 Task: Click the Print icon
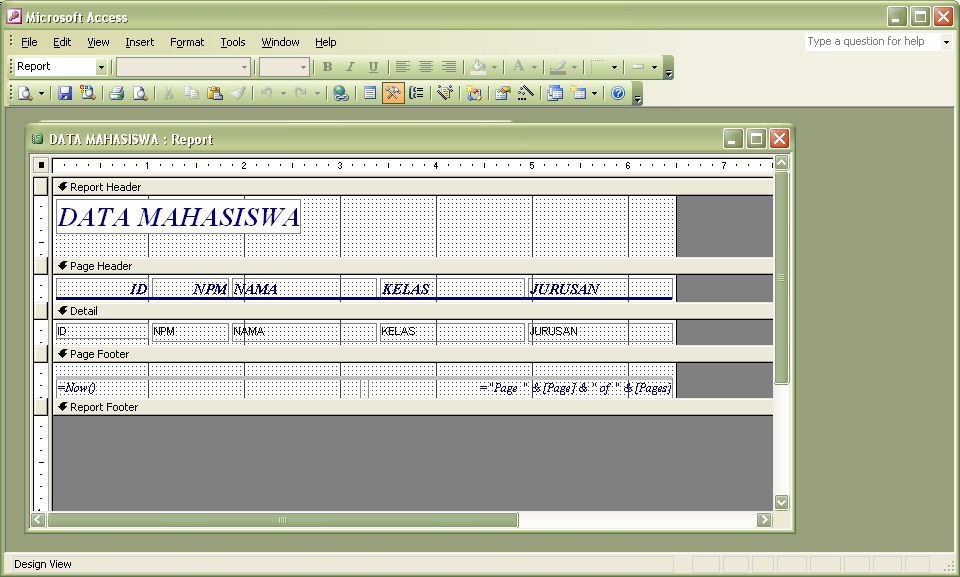116,93
